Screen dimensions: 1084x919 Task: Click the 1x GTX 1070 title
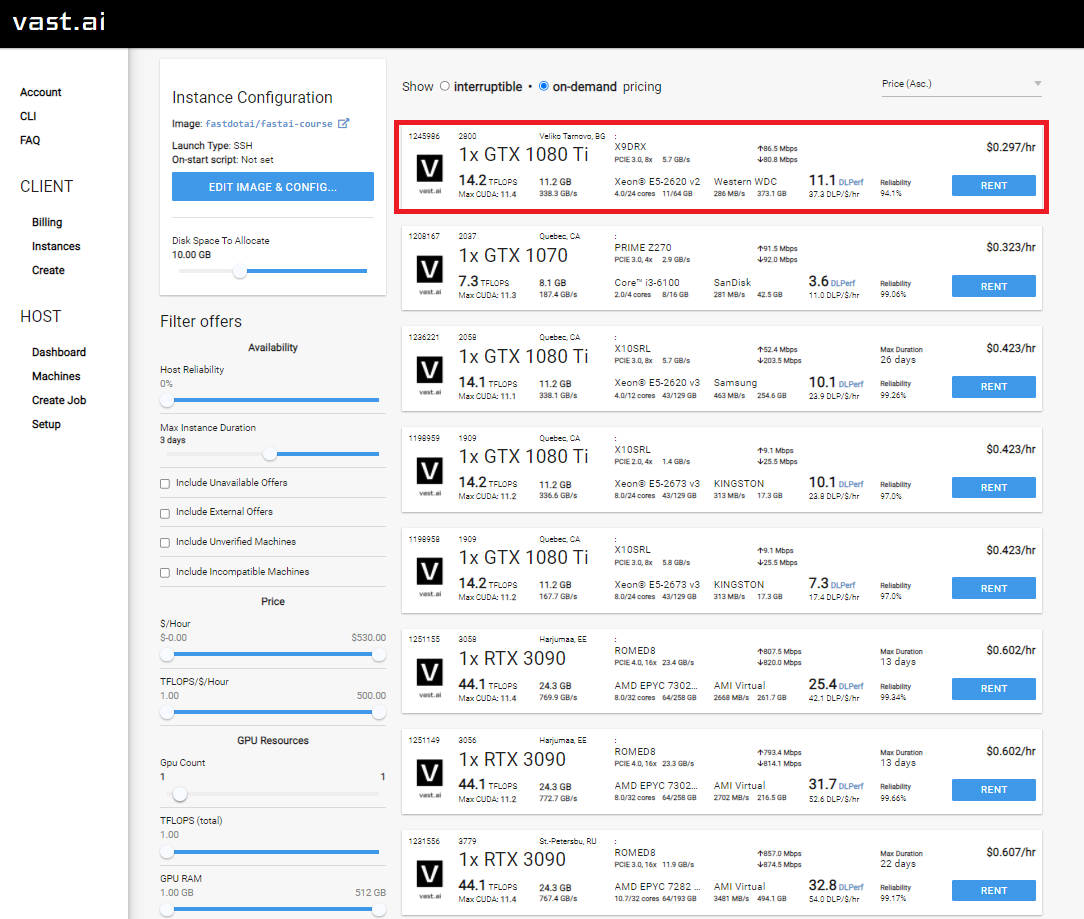pos(513,255)
